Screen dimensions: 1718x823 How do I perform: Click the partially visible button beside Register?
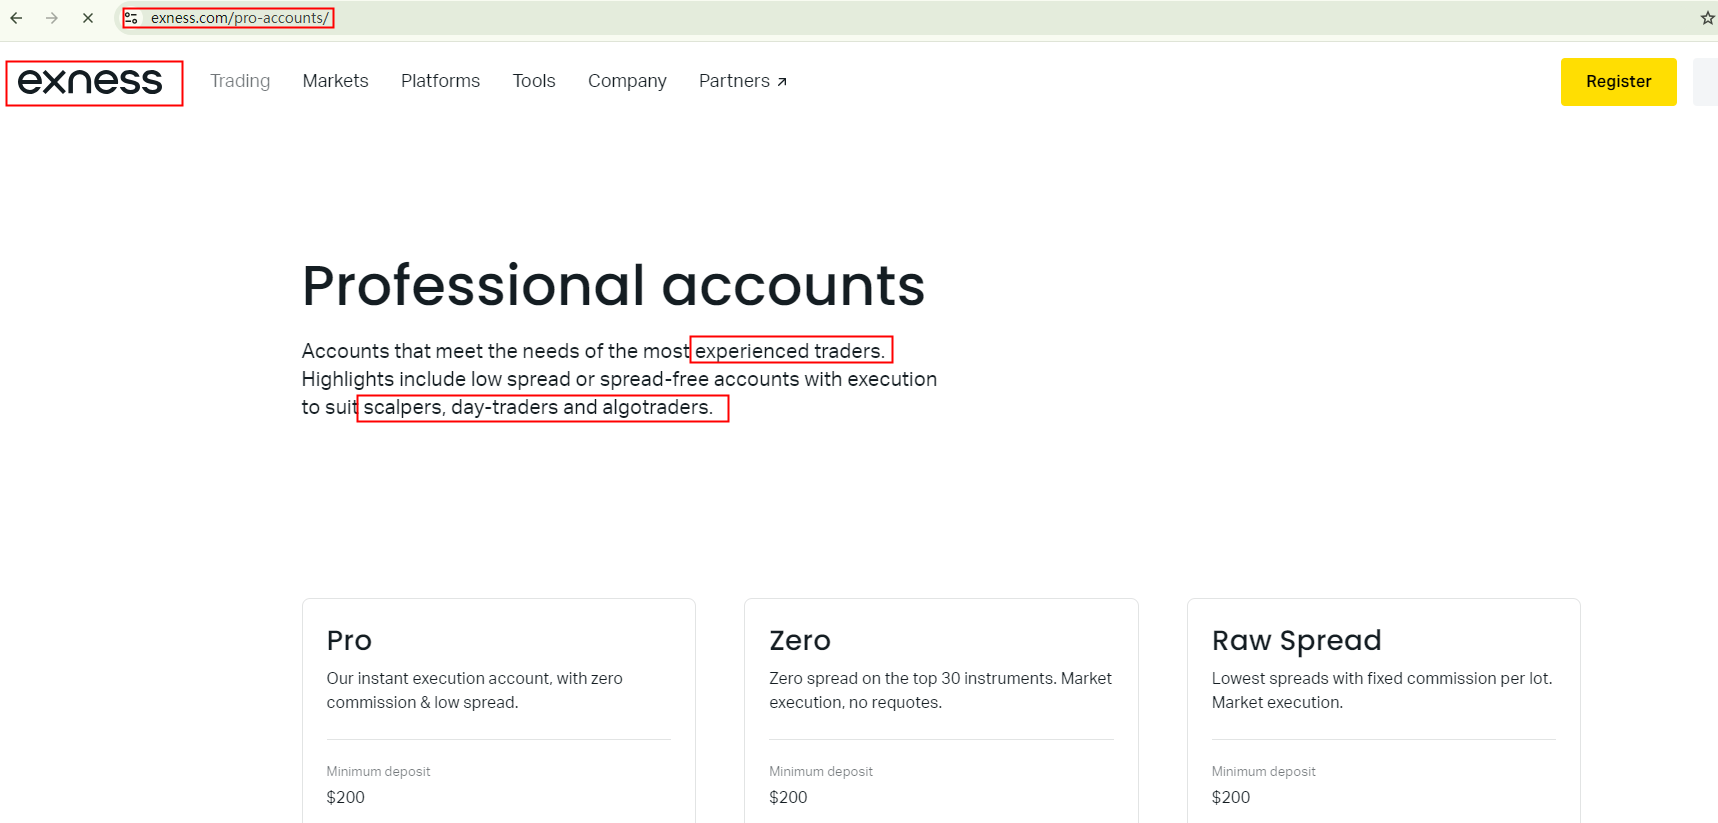click(1706, 82)
